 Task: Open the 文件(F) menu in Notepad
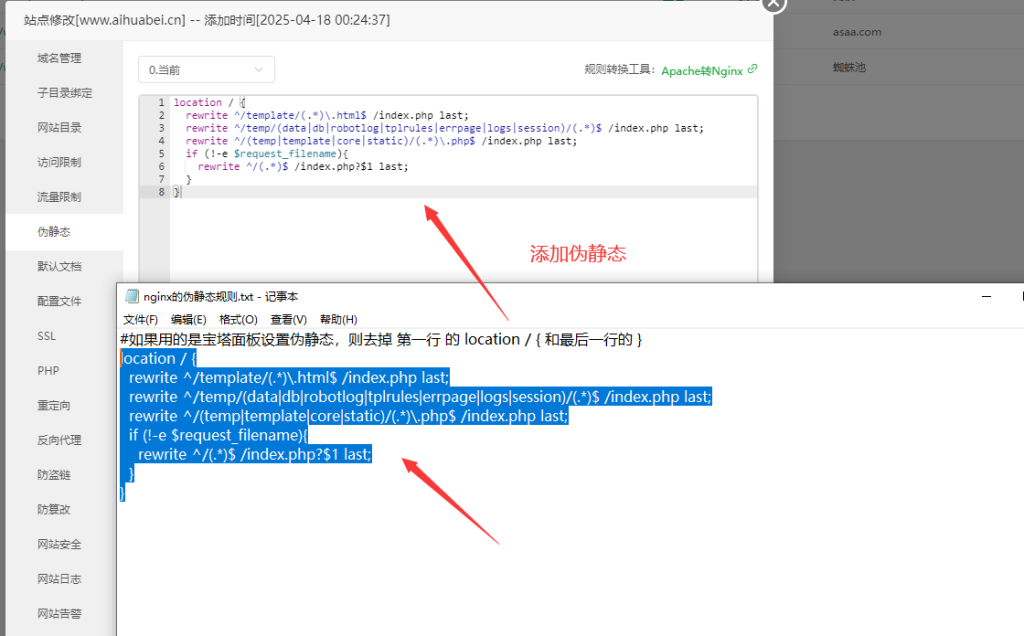click(140, 319)
